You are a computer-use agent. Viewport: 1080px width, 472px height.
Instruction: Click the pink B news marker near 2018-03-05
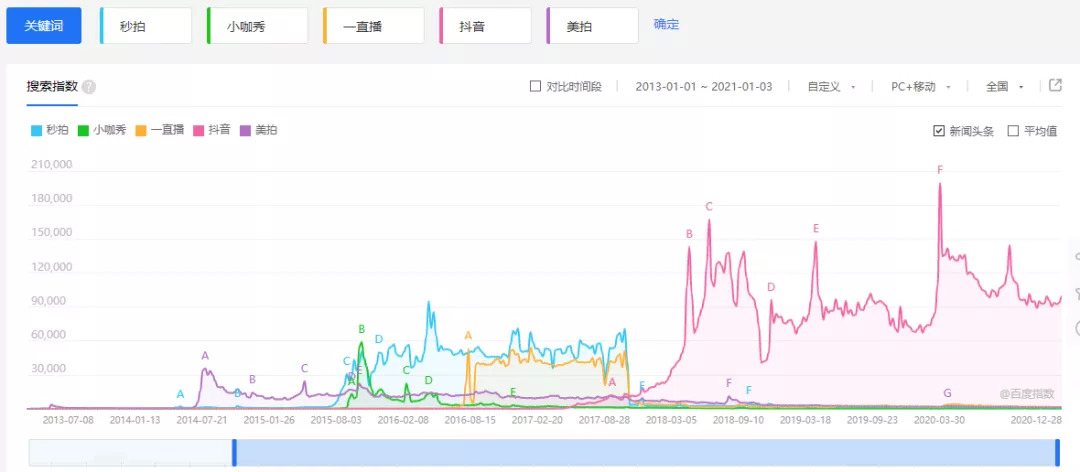coord(689,234)
